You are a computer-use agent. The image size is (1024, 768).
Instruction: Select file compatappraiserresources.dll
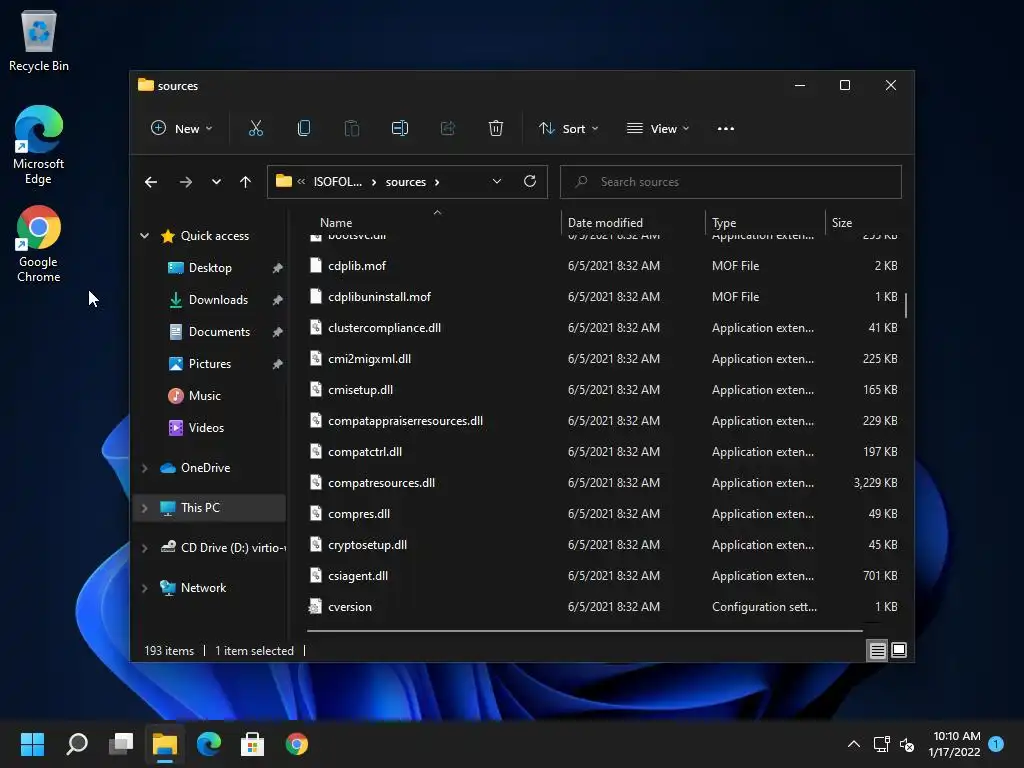(x=405, y=421)
